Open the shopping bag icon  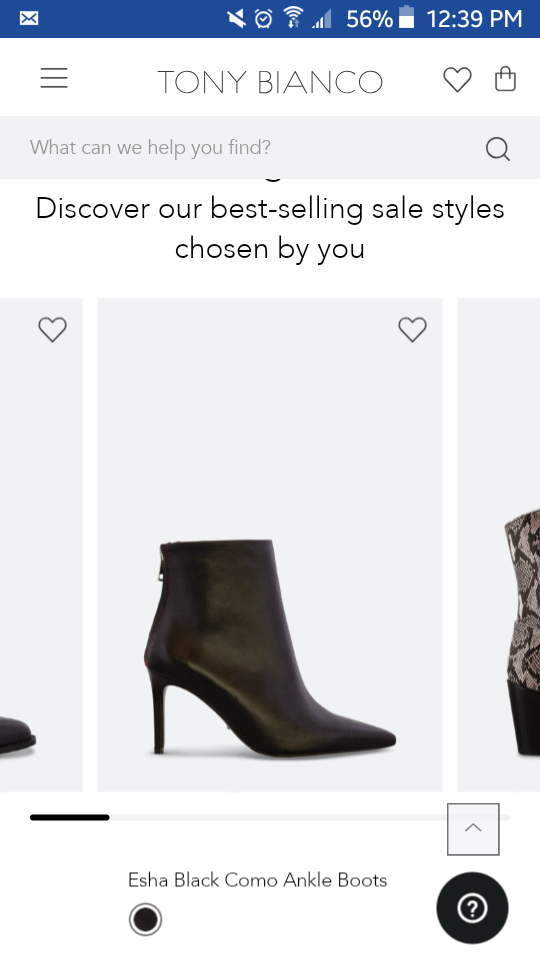[505, 80]
